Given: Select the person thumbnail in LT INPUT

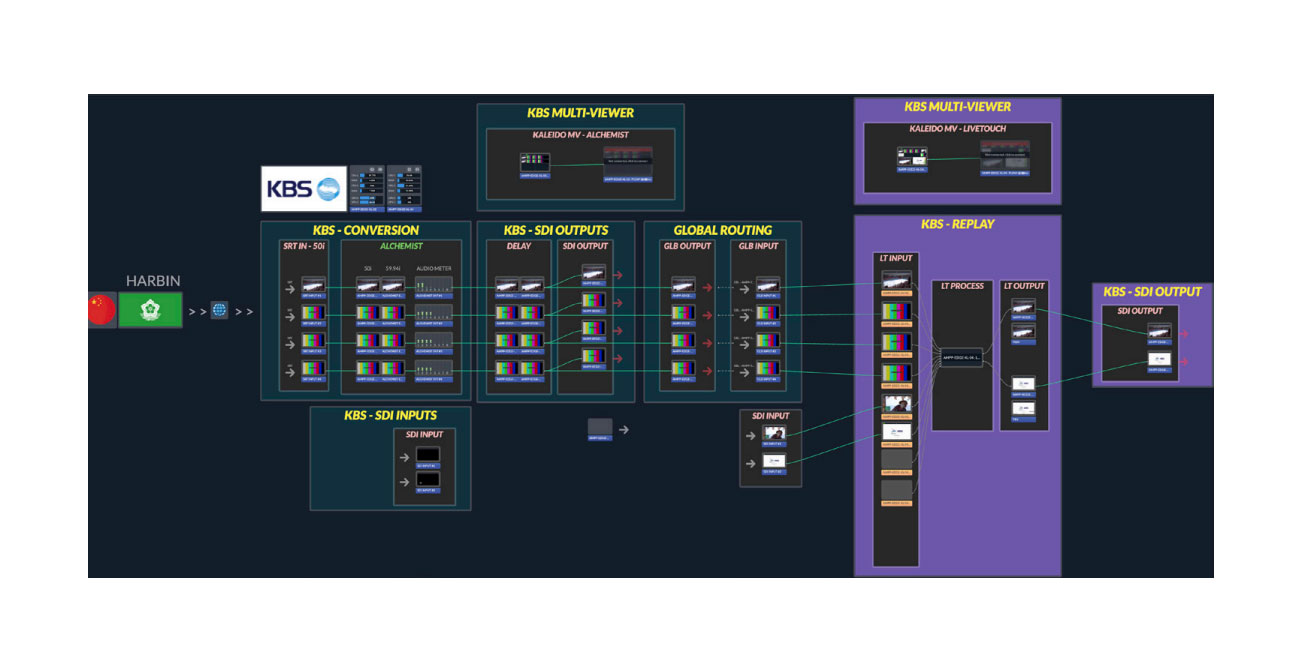Looking at the screenshot, I should (896, 404).
